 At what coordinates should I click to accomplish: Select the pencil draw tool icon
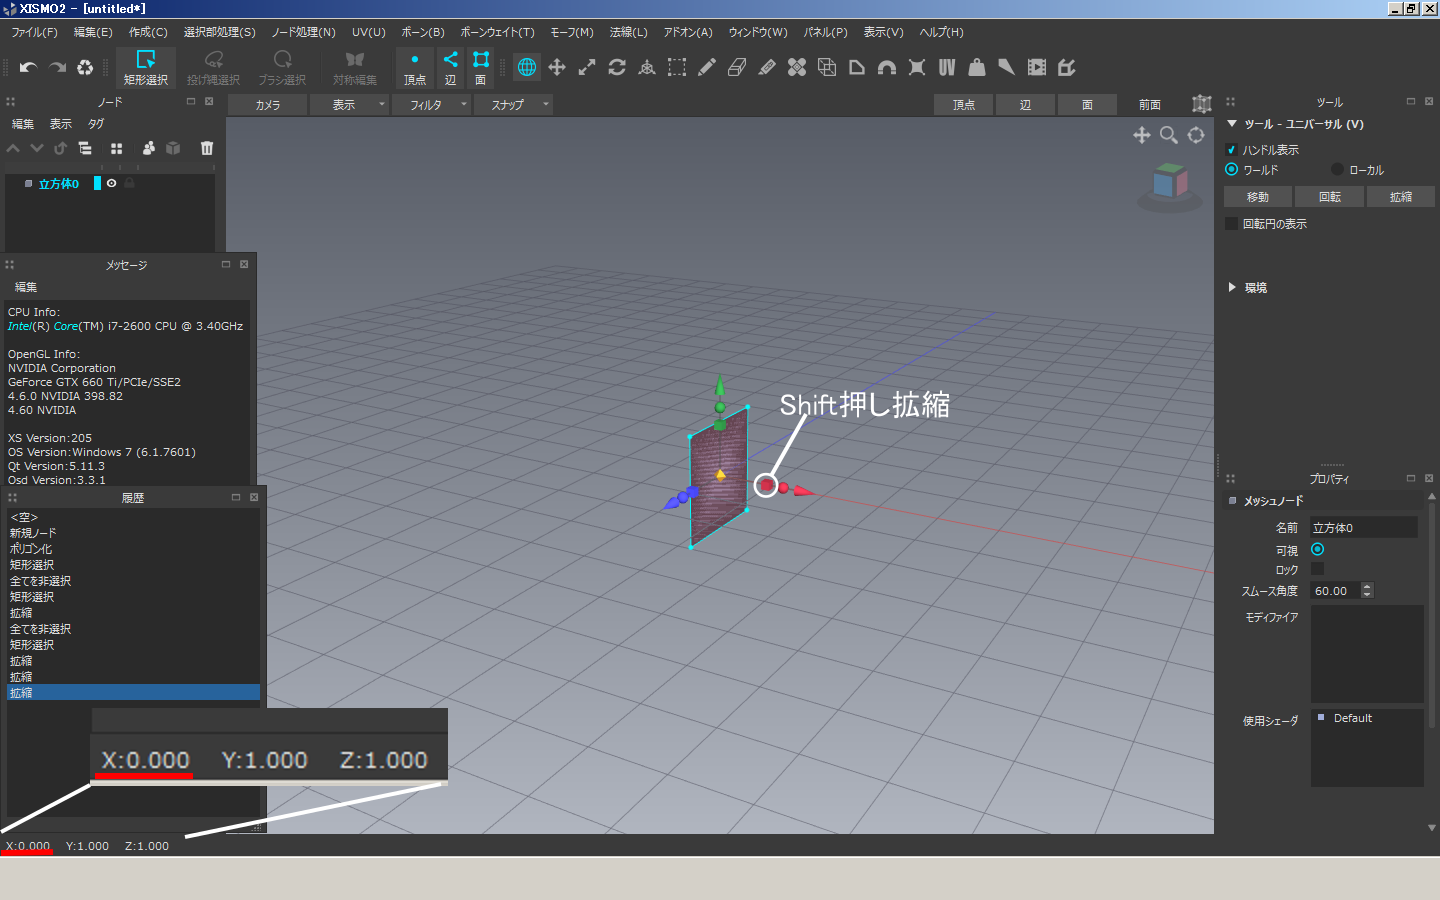pos(707,67)
